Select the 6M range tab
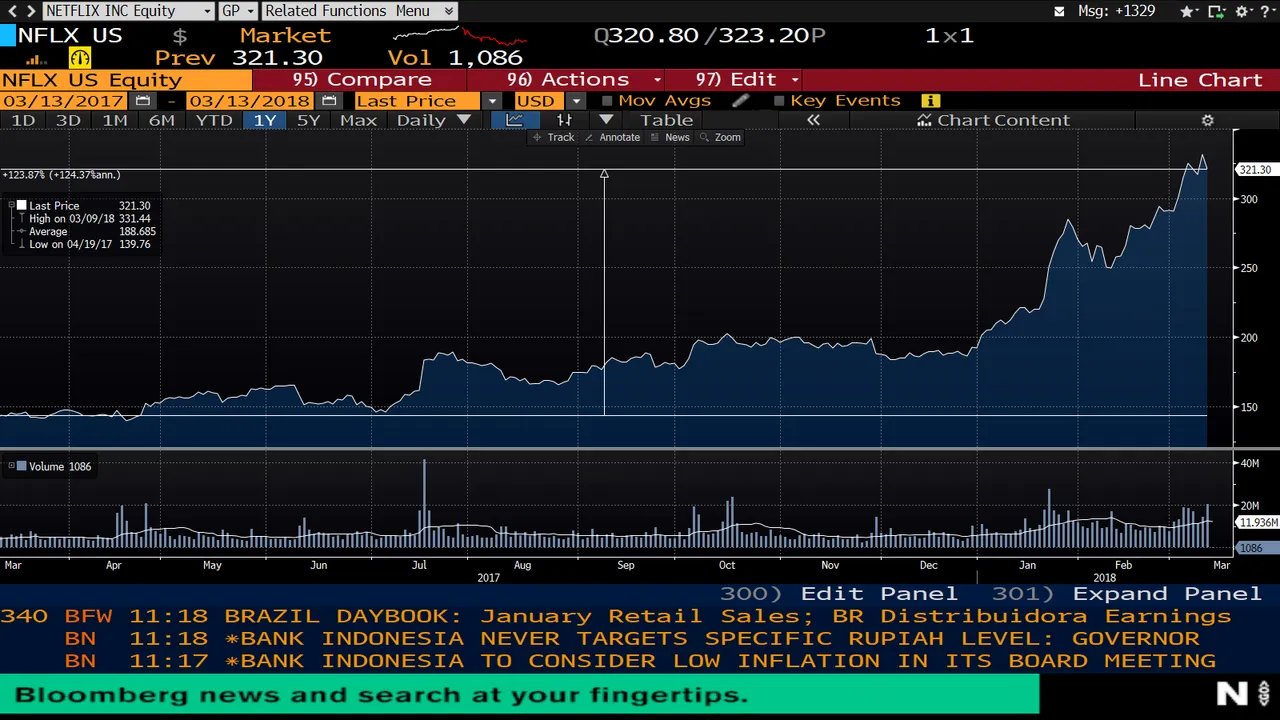Image resolution: width=1280 pixels, height=720 pixels. click(162, 120)
